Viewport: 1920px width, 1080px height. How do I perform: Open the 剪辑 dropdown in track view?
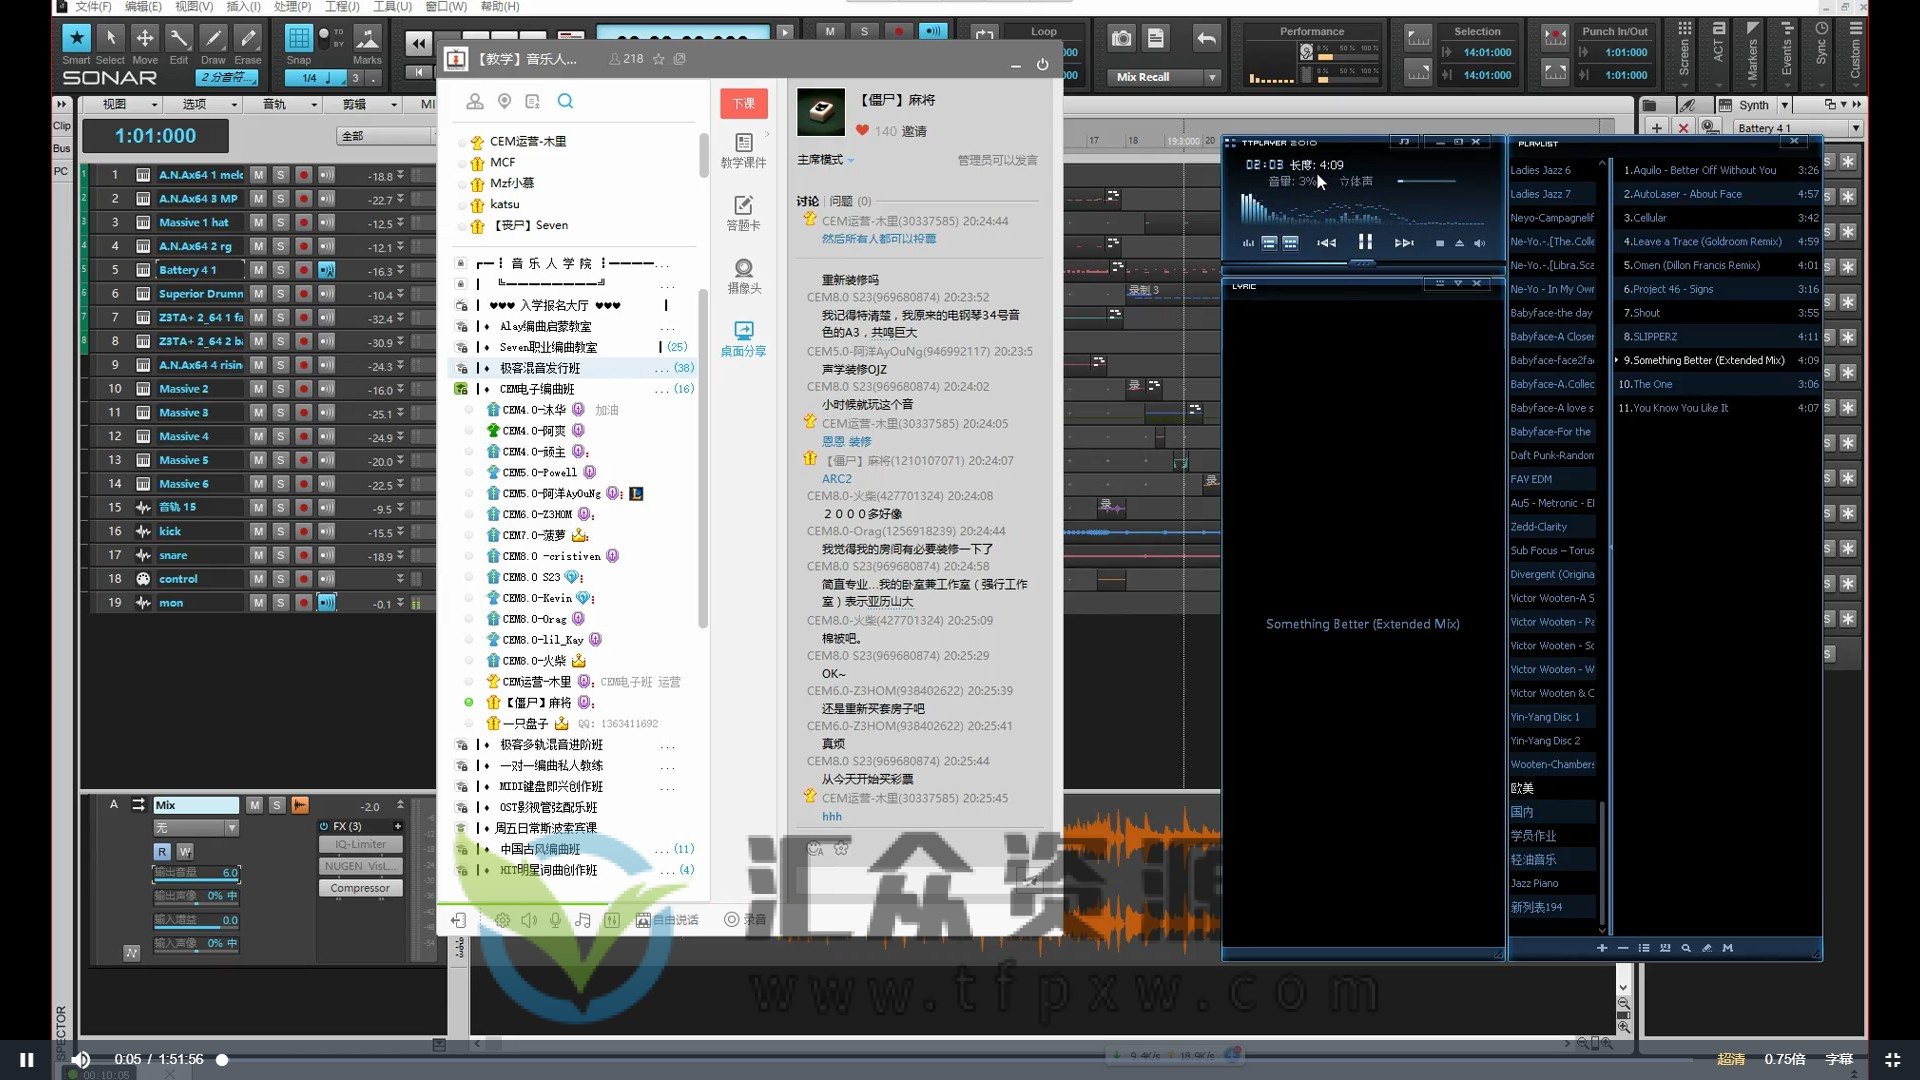pyautogui.click(x=369, y=104)
